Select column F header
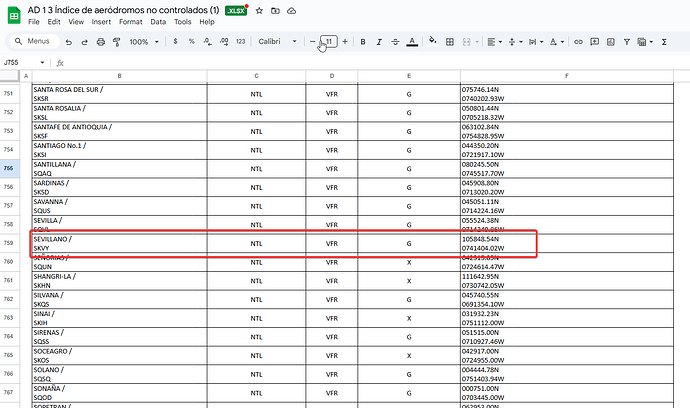Viewport: 690px width, 408px height. (567, 76)
